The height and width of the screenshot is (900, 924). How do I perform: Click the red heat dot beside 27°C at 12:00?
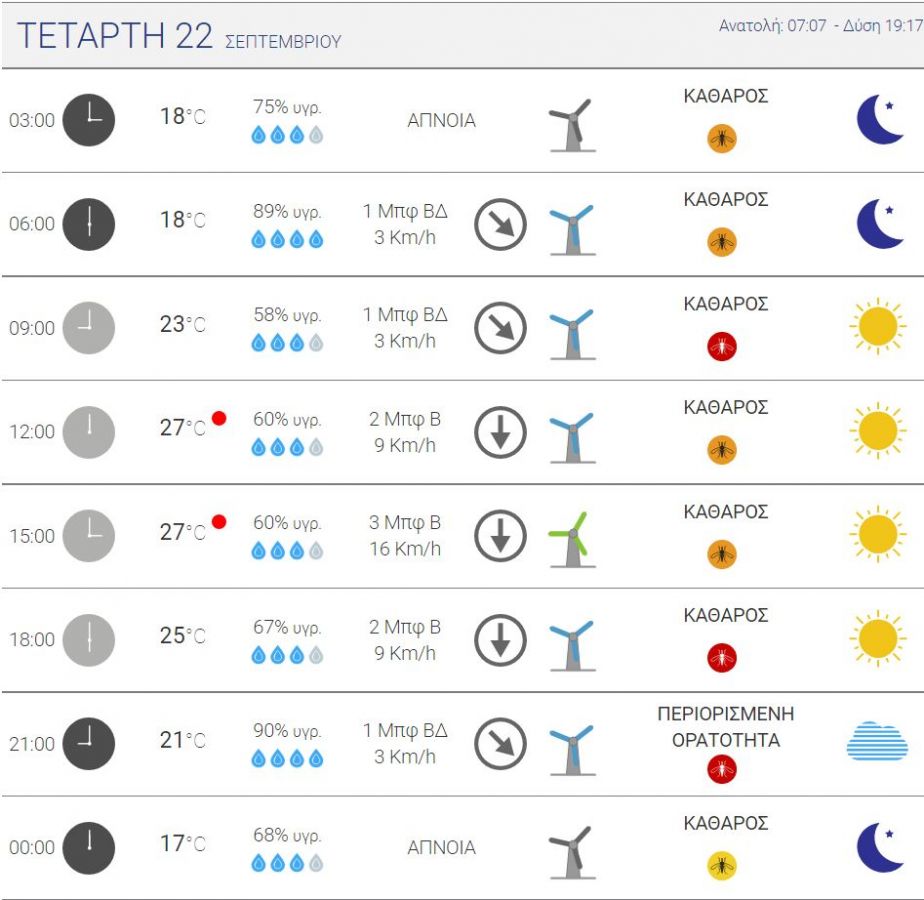219,418
